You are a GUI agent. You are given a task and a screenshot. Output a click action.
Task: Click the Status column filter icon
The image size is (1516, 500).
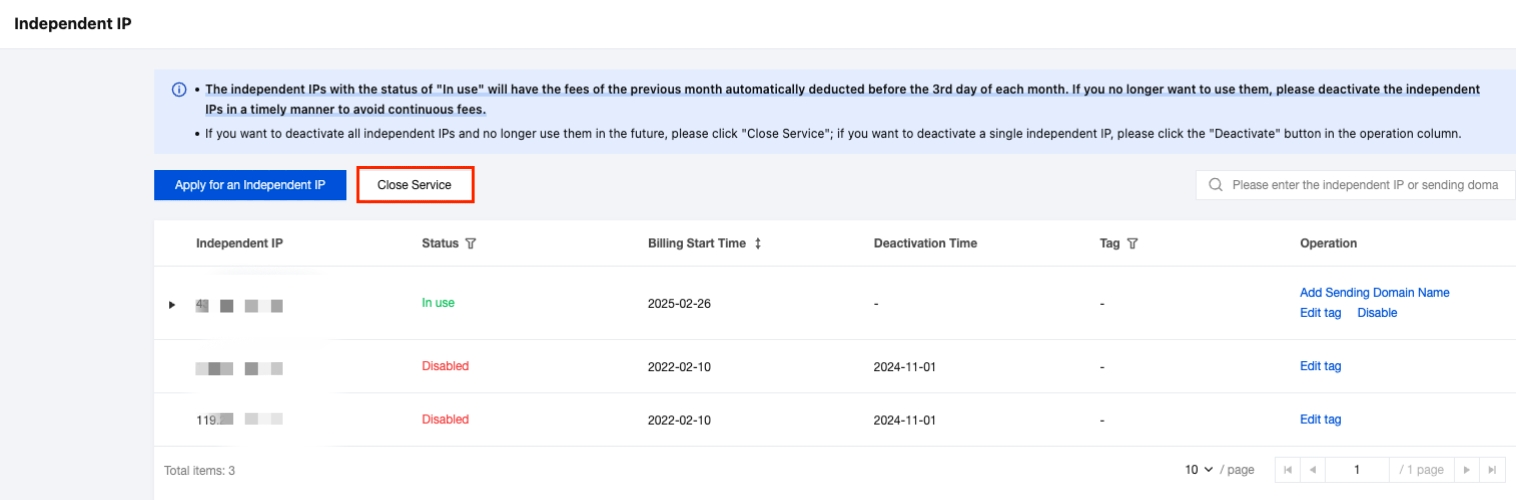click(x=470, y=244)
